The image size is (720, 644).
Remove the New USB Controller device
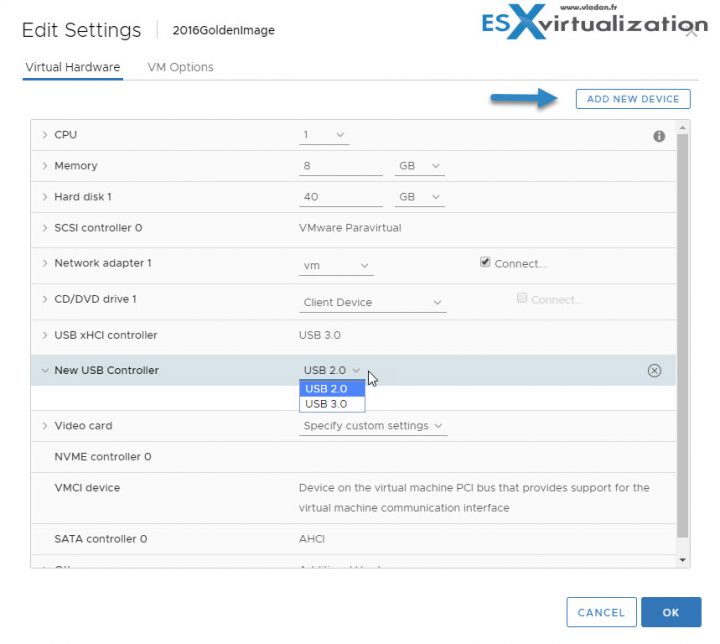654,371
